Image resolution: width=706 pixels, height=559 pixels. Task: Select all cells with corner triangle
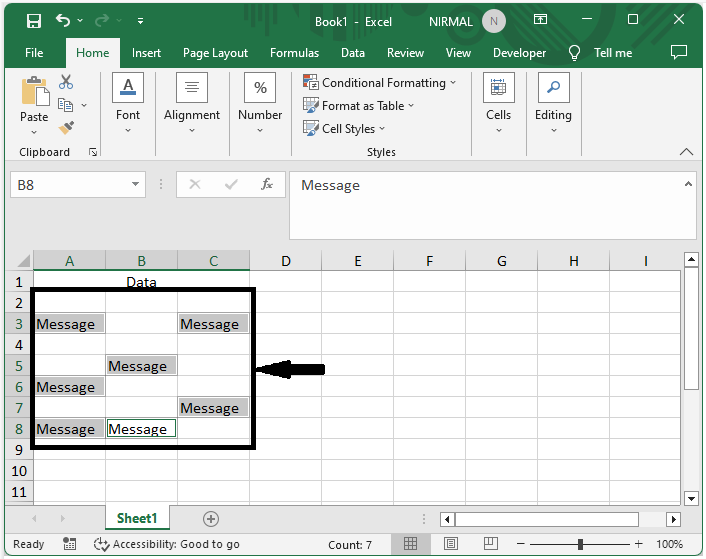pyautogui.click(x=22, y=261)
